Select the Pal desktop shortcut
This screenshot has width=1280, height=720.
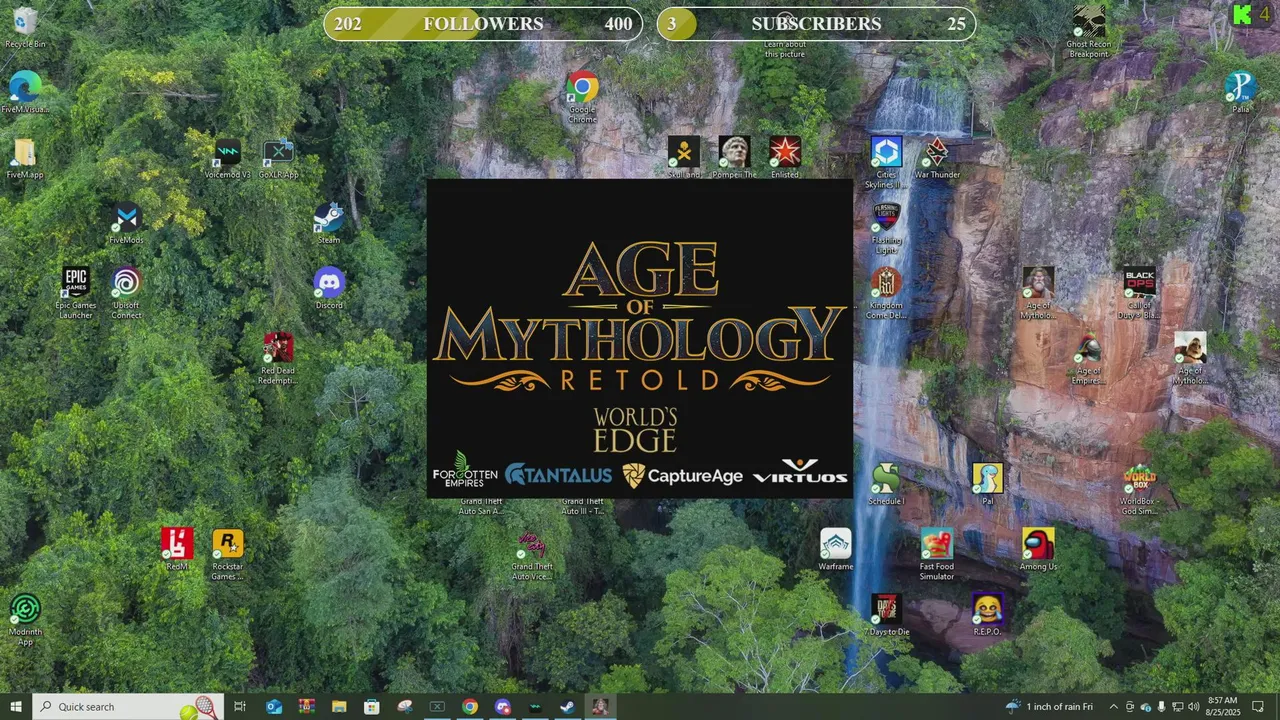(987, 484)
